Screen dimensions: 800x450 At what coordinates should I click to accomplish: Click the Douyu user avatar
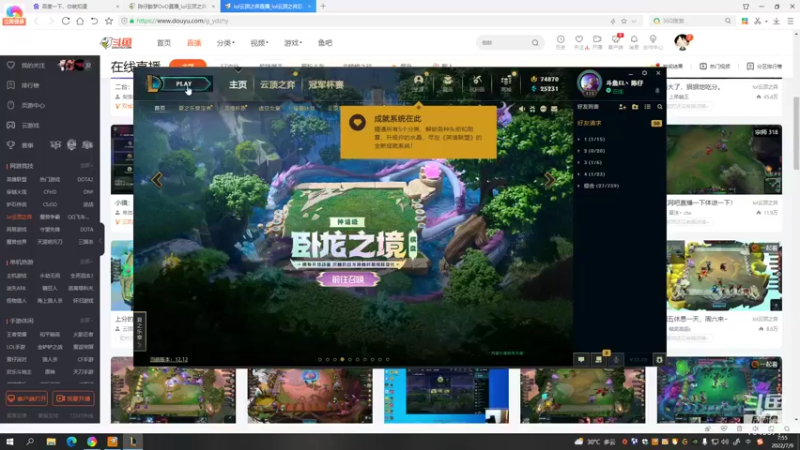pyautogui.click(x=682, y=42)
